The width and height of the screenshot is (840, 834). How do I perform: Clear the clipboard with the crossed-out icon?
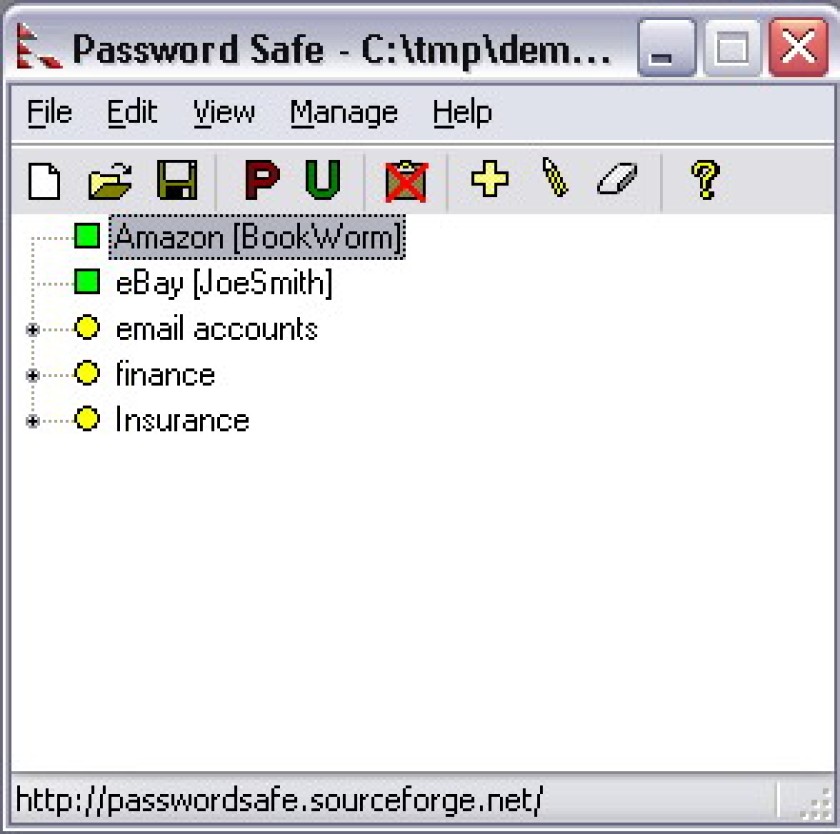click(x=406, y=182)
